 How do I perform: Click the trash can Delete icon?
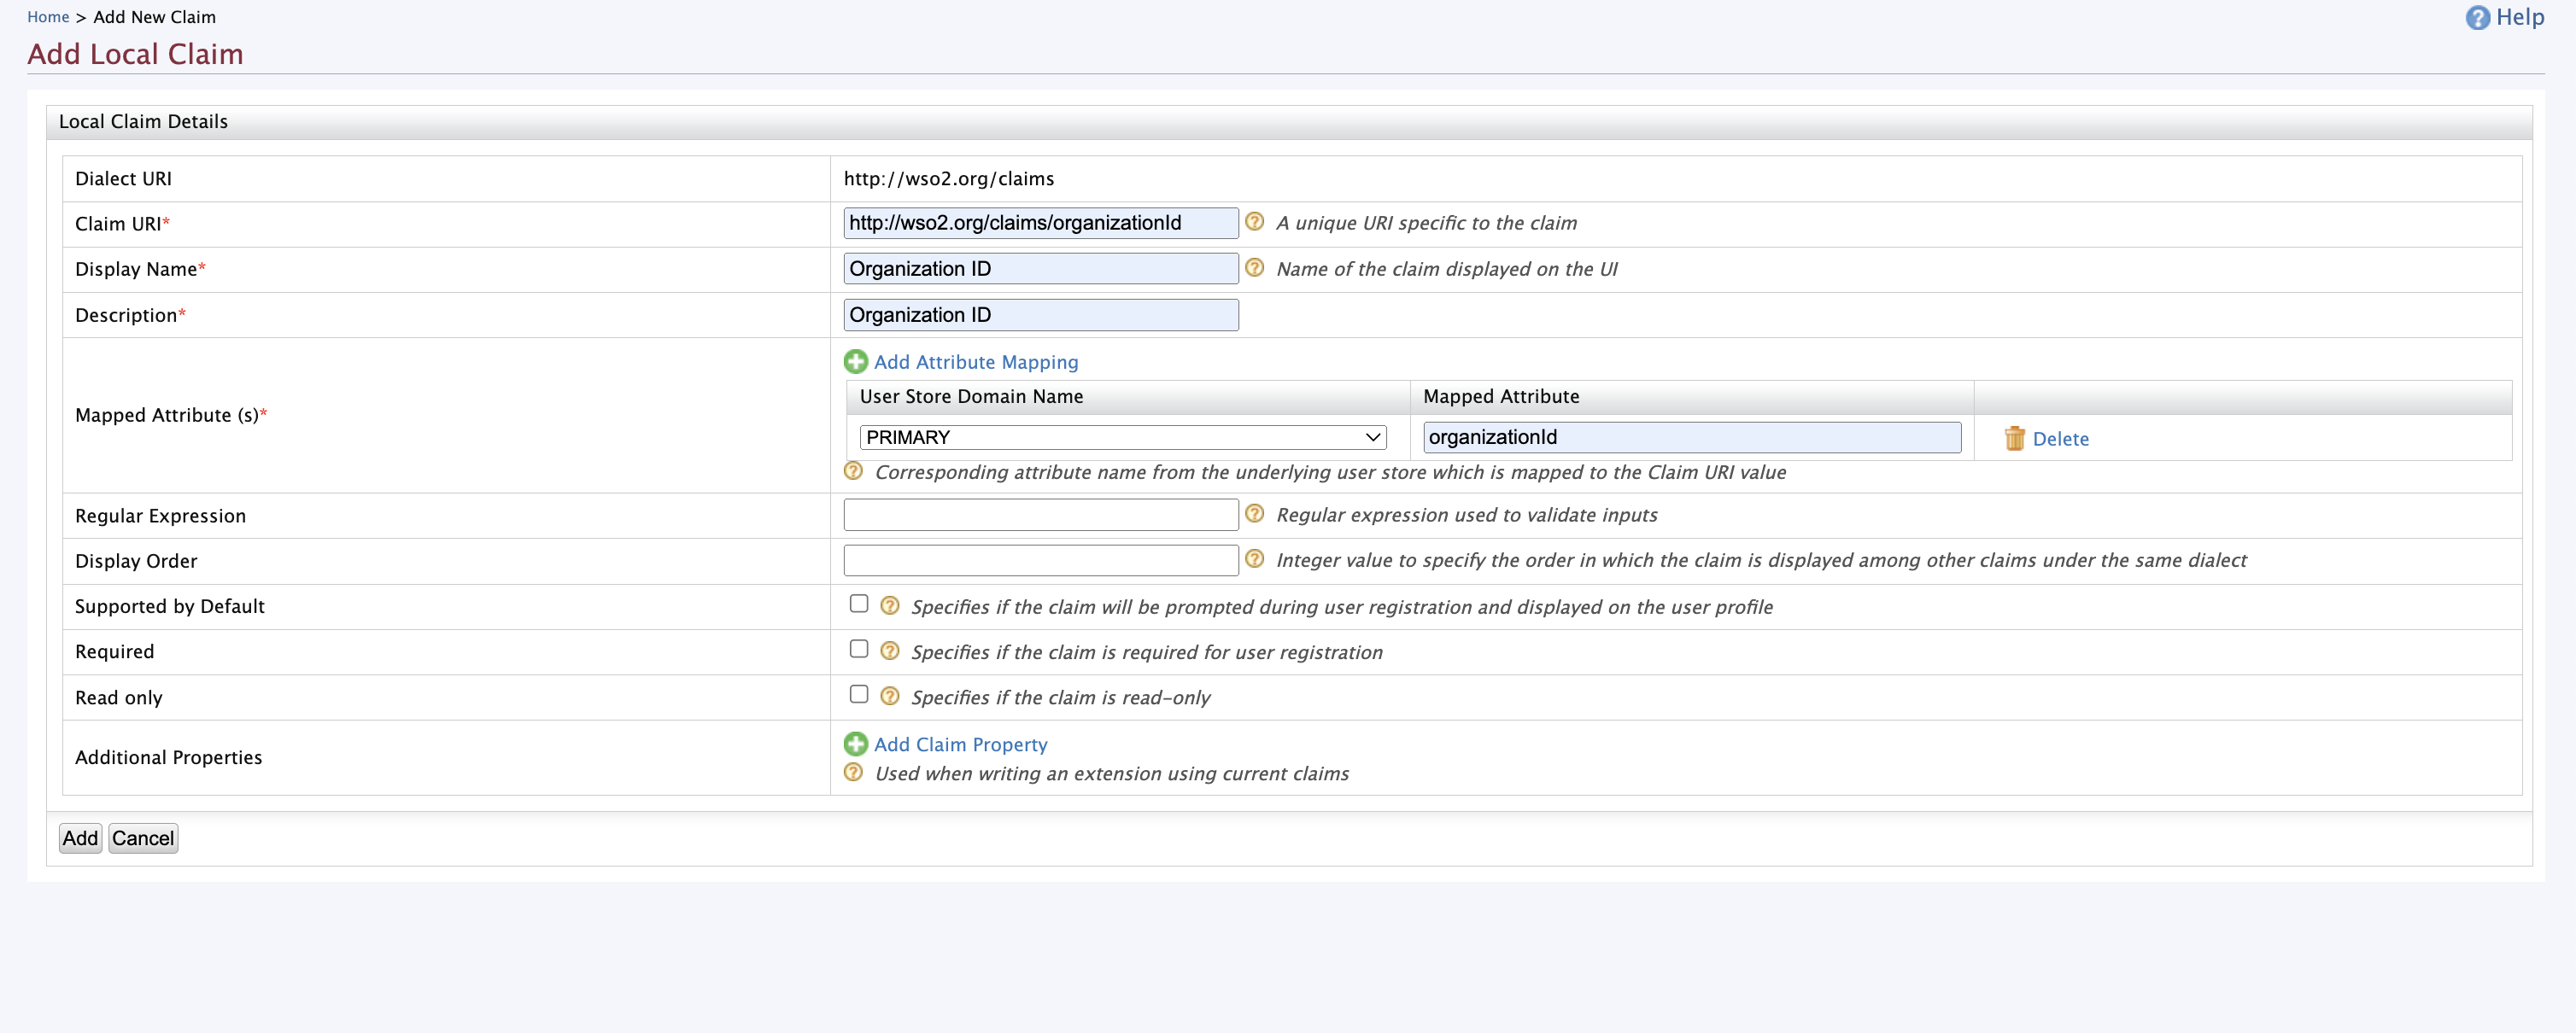click(2014, 438)
